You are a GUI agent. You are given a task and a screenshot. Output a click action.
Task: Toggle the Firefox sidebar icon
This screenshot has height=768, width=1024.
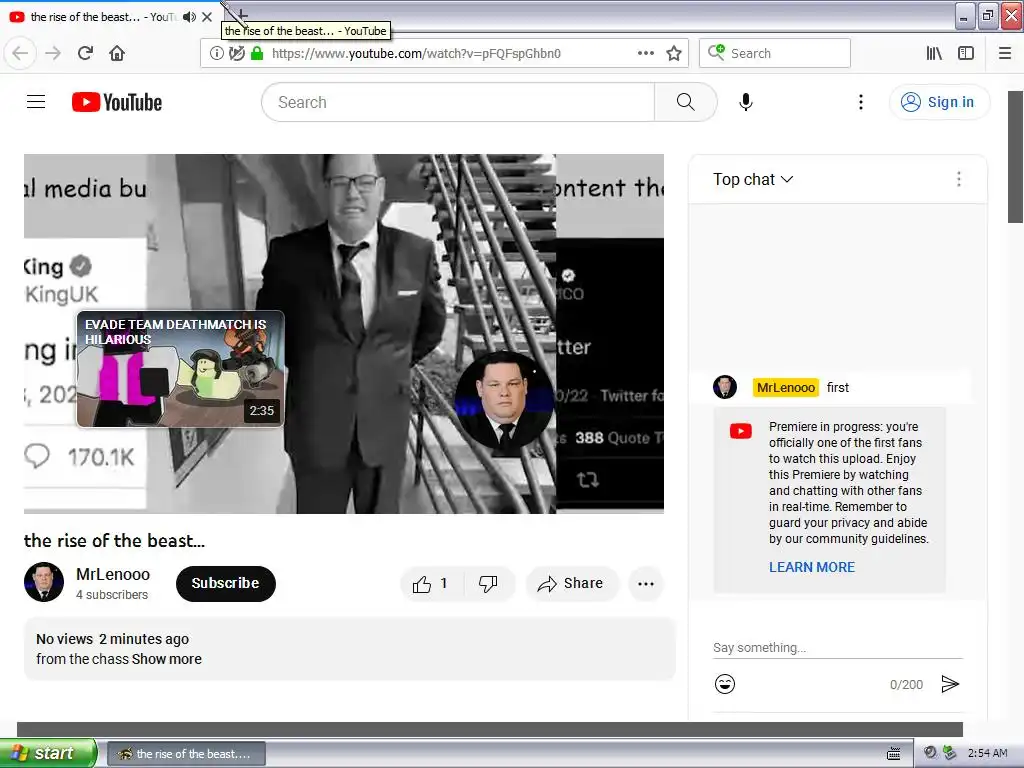click(x=966, y=53)
